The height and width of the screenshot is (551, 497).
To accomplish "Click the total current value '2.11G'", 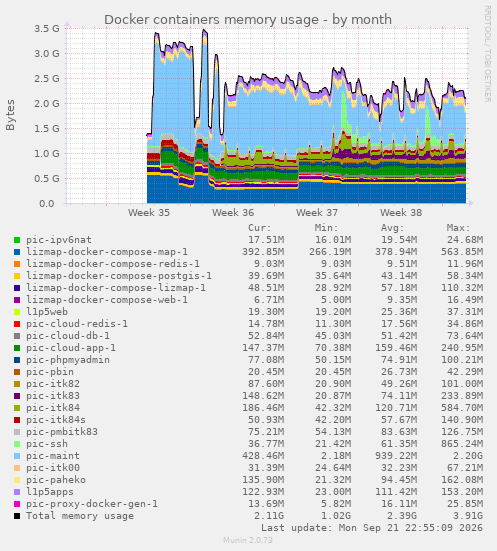I will point(269,516).
